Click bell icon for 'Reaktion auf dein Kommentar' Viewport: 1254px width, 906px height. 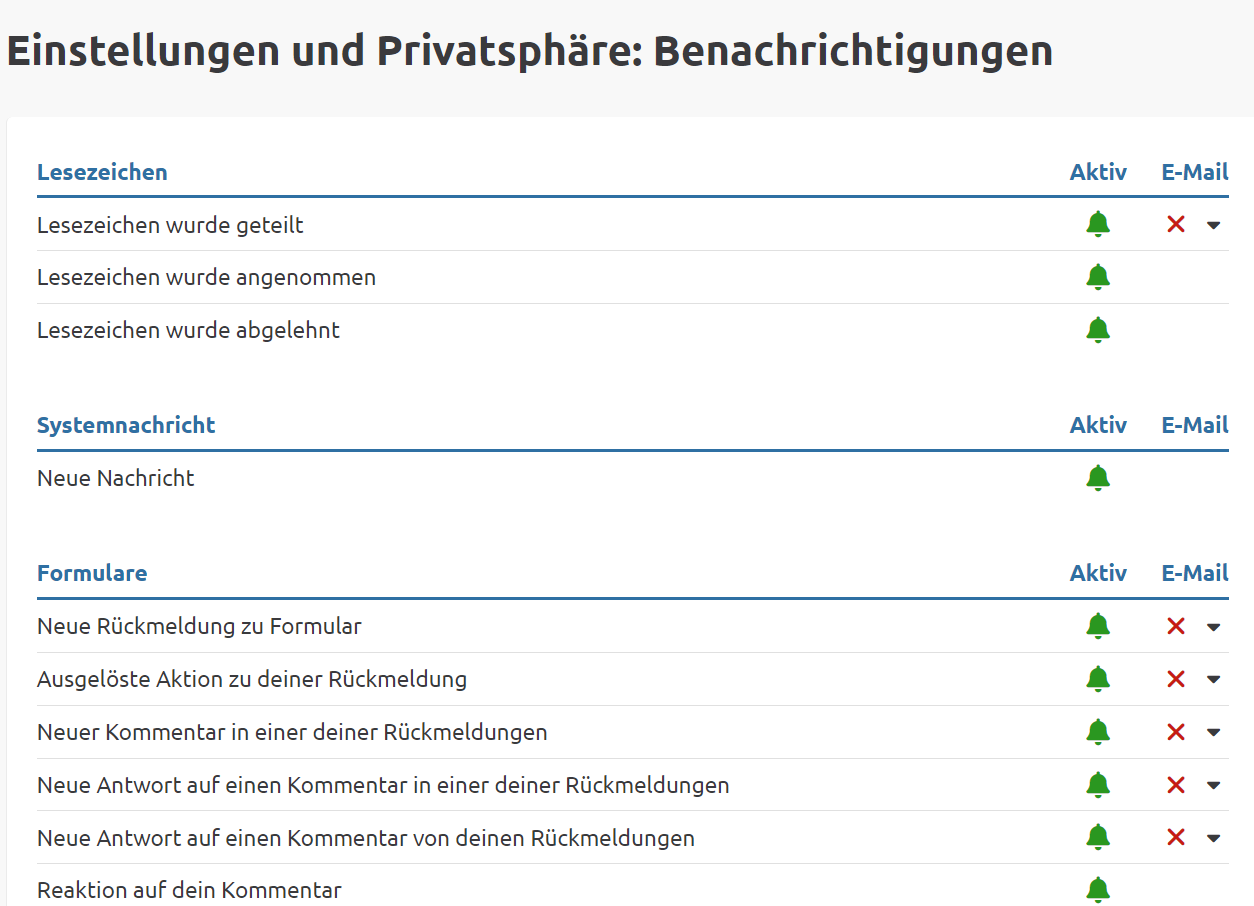pos(1098,889)
